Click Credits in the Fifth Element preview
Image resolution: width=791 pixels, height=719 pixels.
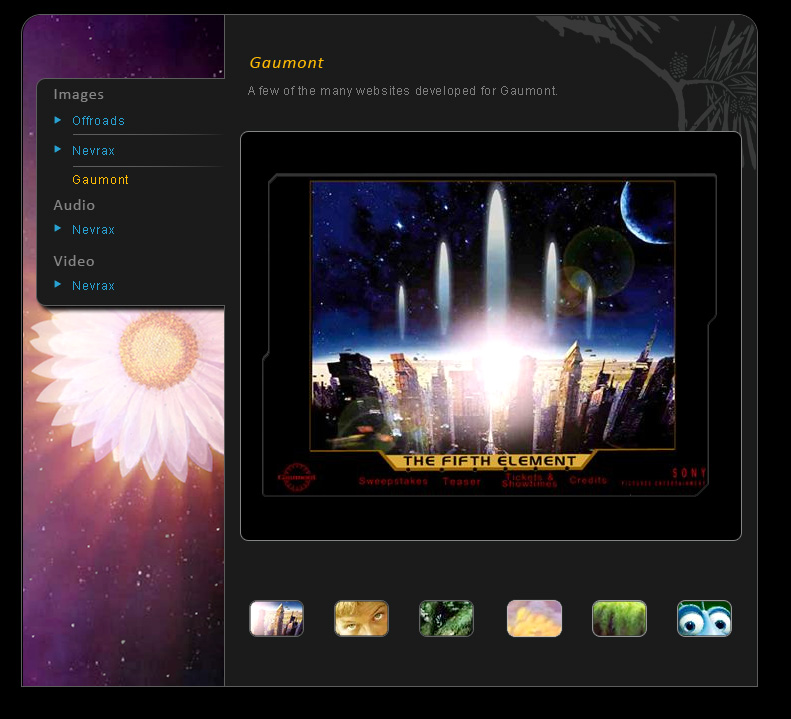[x=588, y=480]
